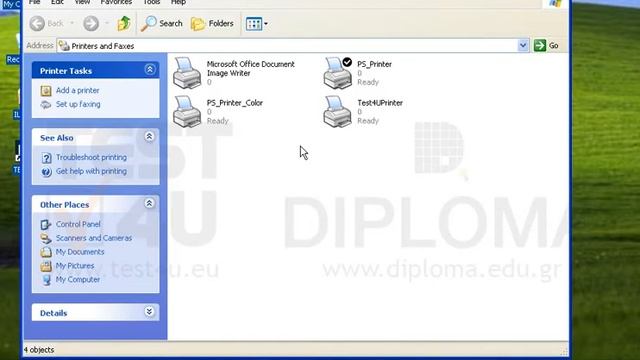Viewport: 640px width, 360px height.
Task: Click the Troubleshoot printing question icon
Action: (x=47, y=158)
